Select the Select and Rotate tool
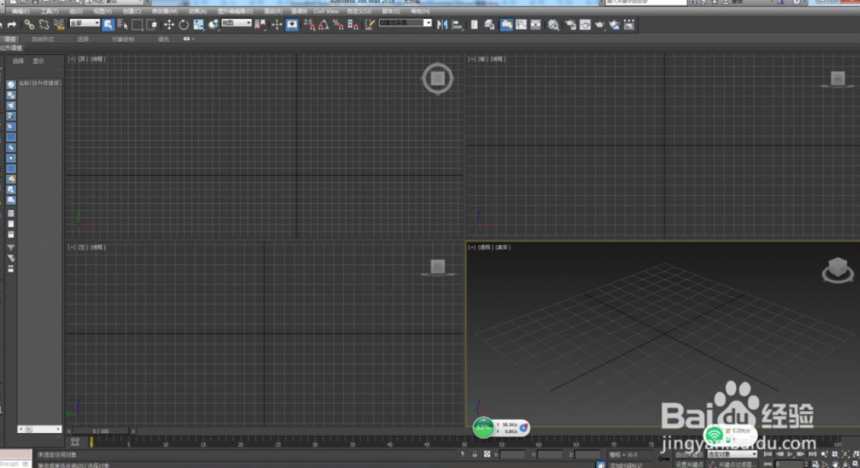This screenshot has height=468, width=860. point(184,25)
